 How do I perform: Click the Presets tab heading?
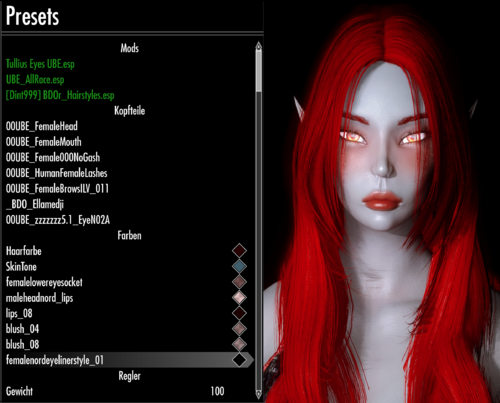[x=32, y=16]
